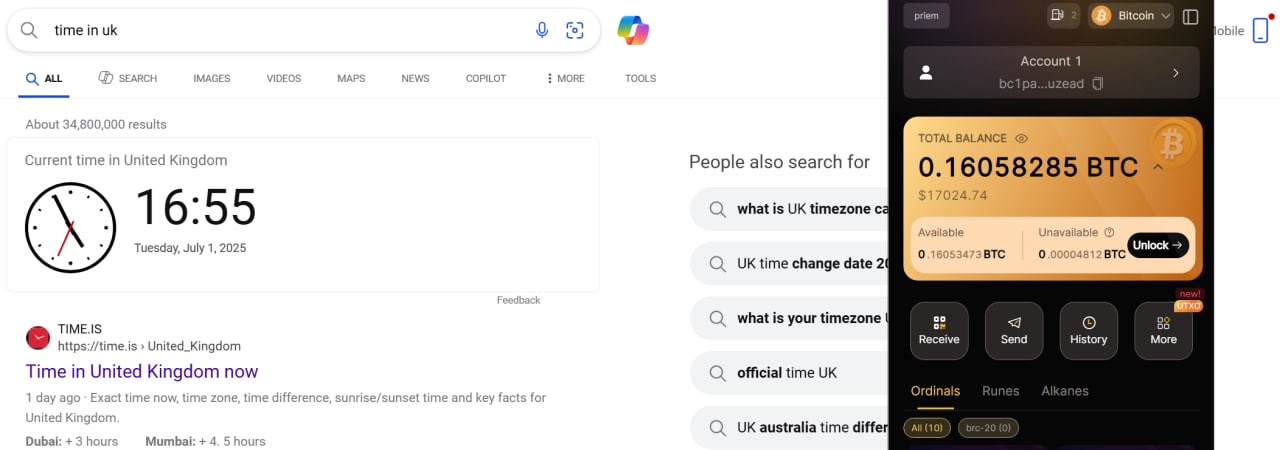Click the Unlock button
Screen dimensions: 1280x450
1157,245
